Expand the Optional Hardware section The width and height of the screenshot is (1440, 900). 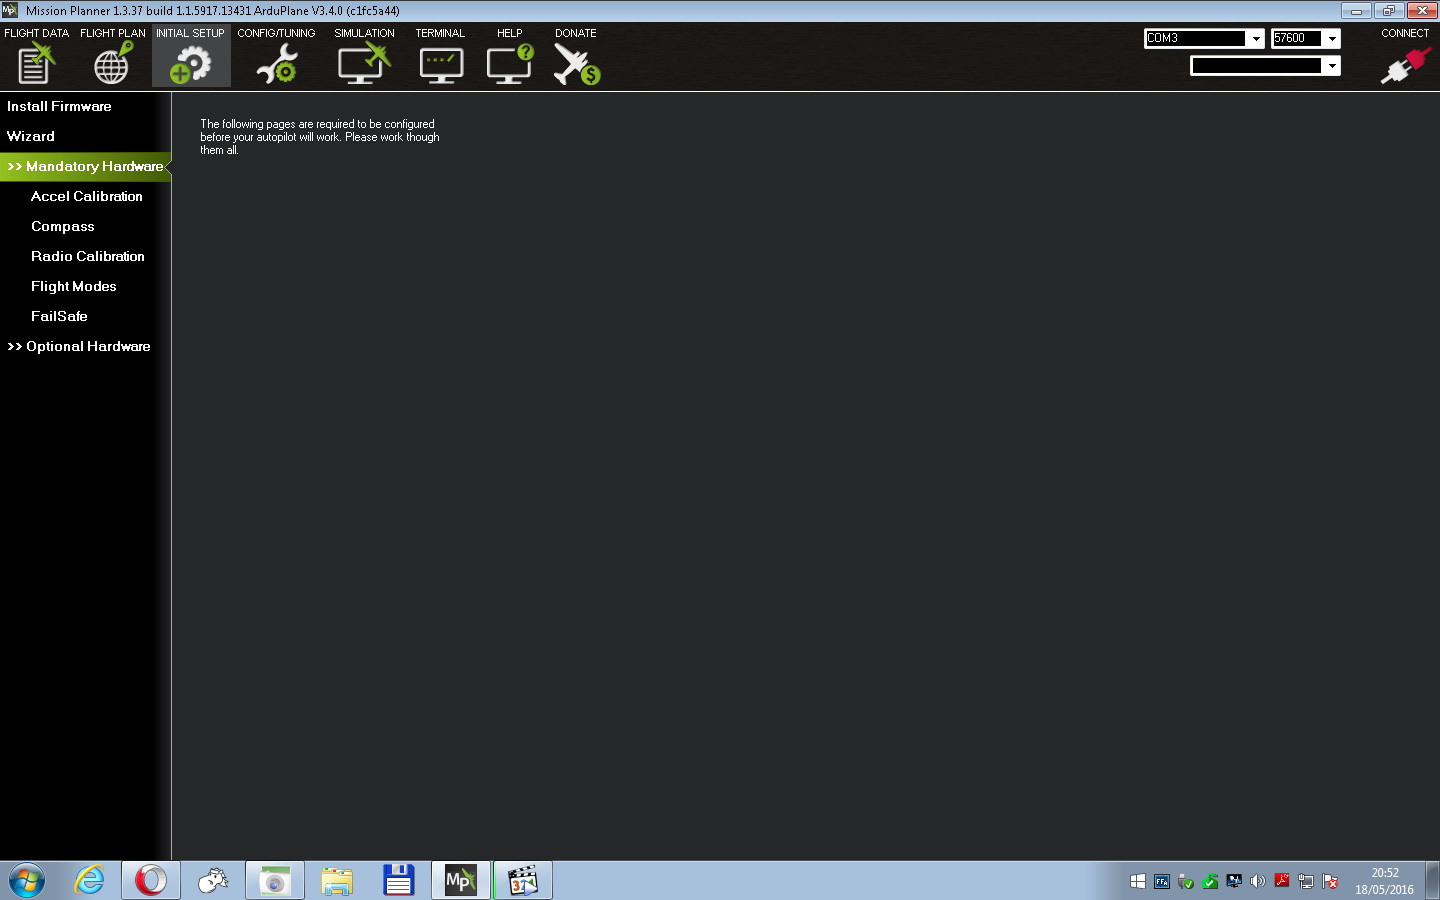80,346
